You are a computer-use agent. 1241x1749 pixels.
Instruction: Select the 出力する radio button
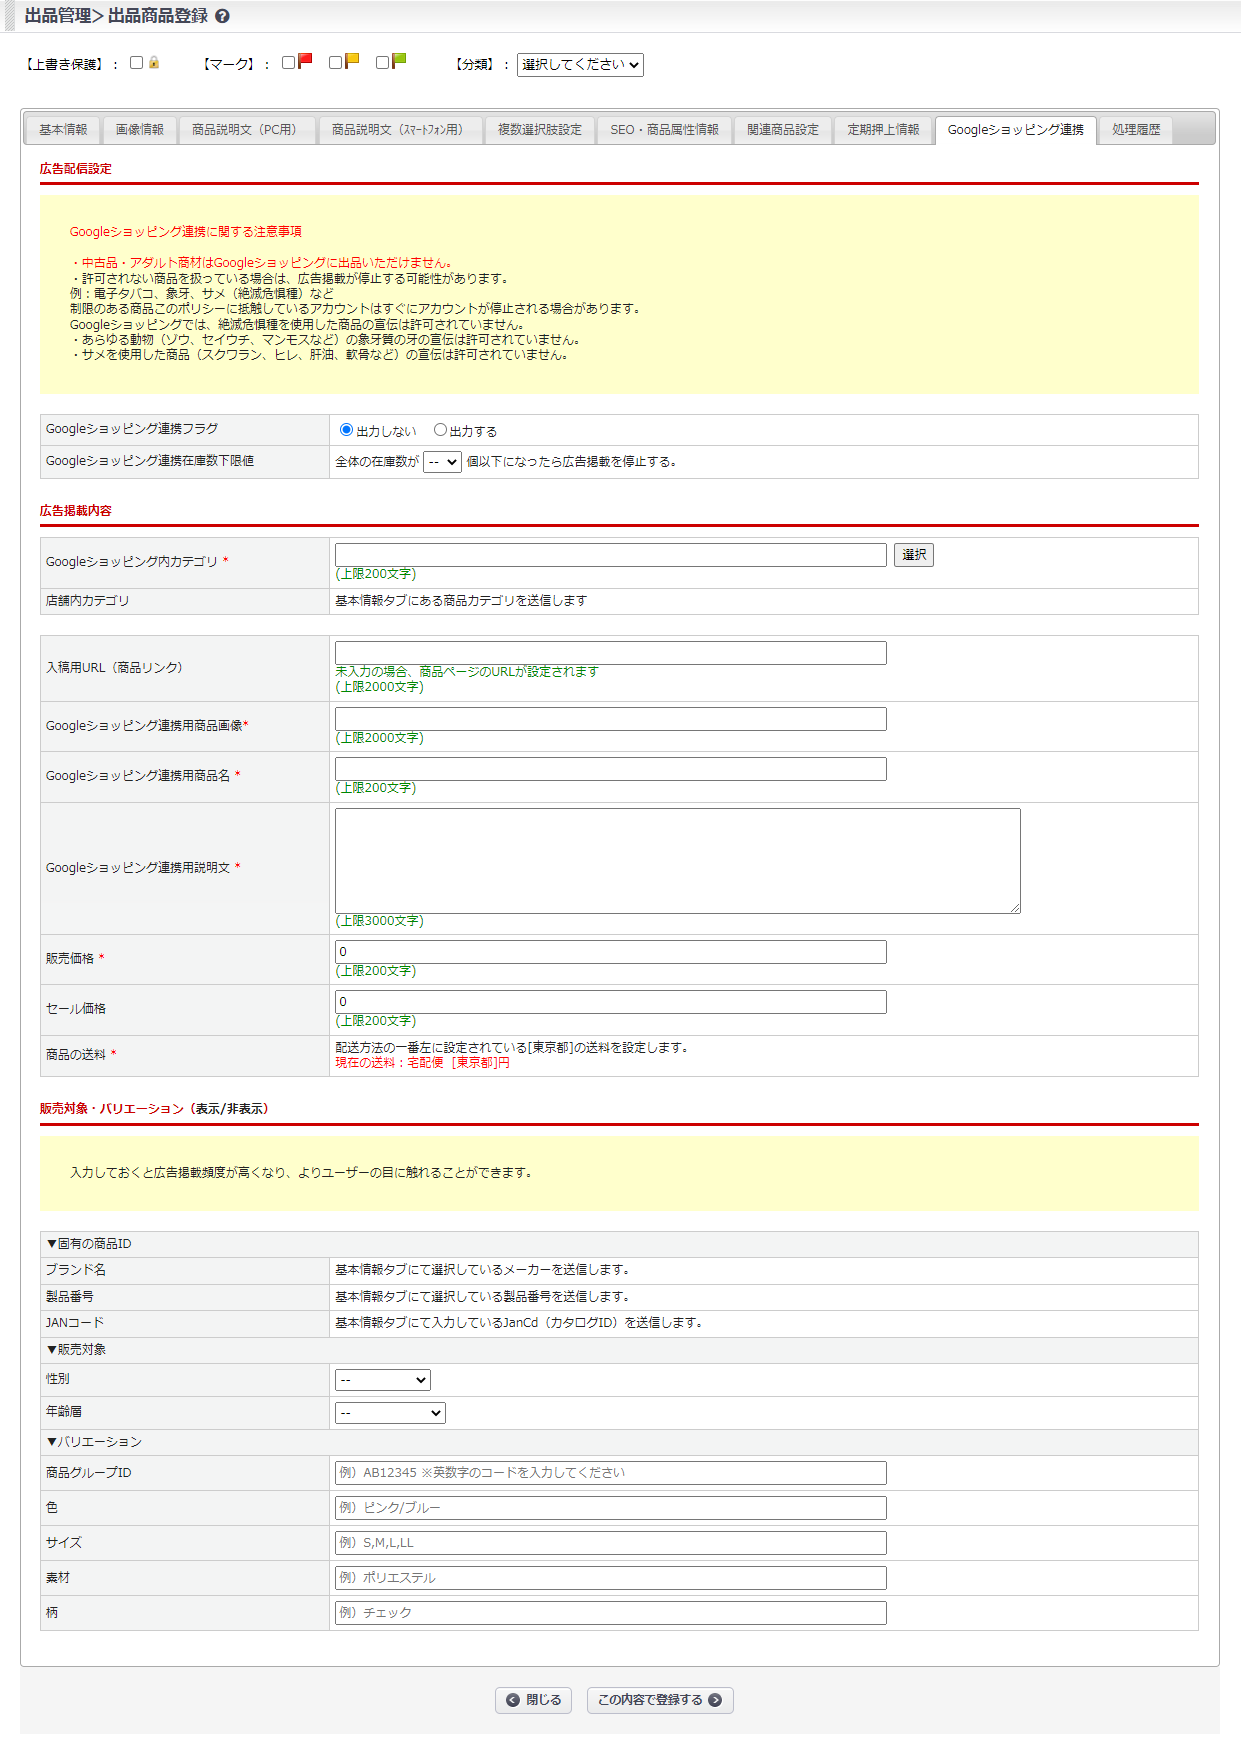(440, 430)
